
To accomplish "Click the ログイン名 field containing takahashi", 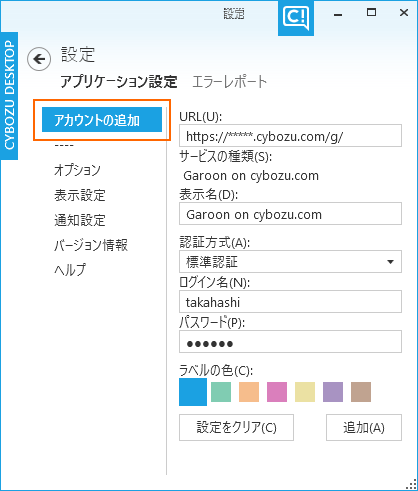I will (x=290, y=302).
